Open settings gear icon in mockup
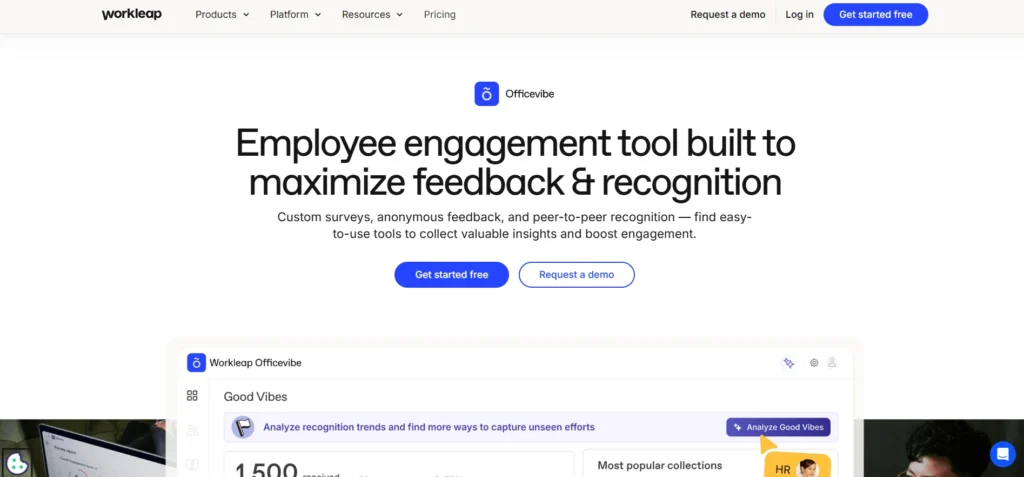 [x=814, y=363]
